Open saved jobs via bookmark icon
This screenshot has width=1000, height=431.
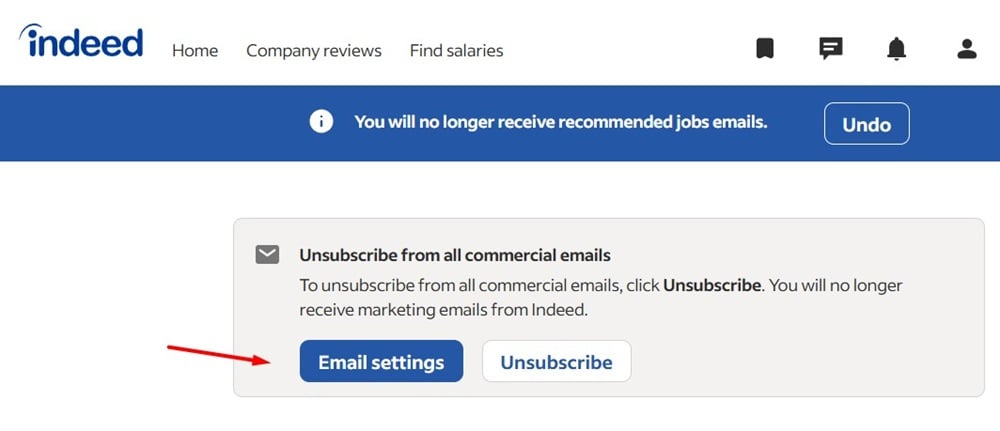point(765,48)
